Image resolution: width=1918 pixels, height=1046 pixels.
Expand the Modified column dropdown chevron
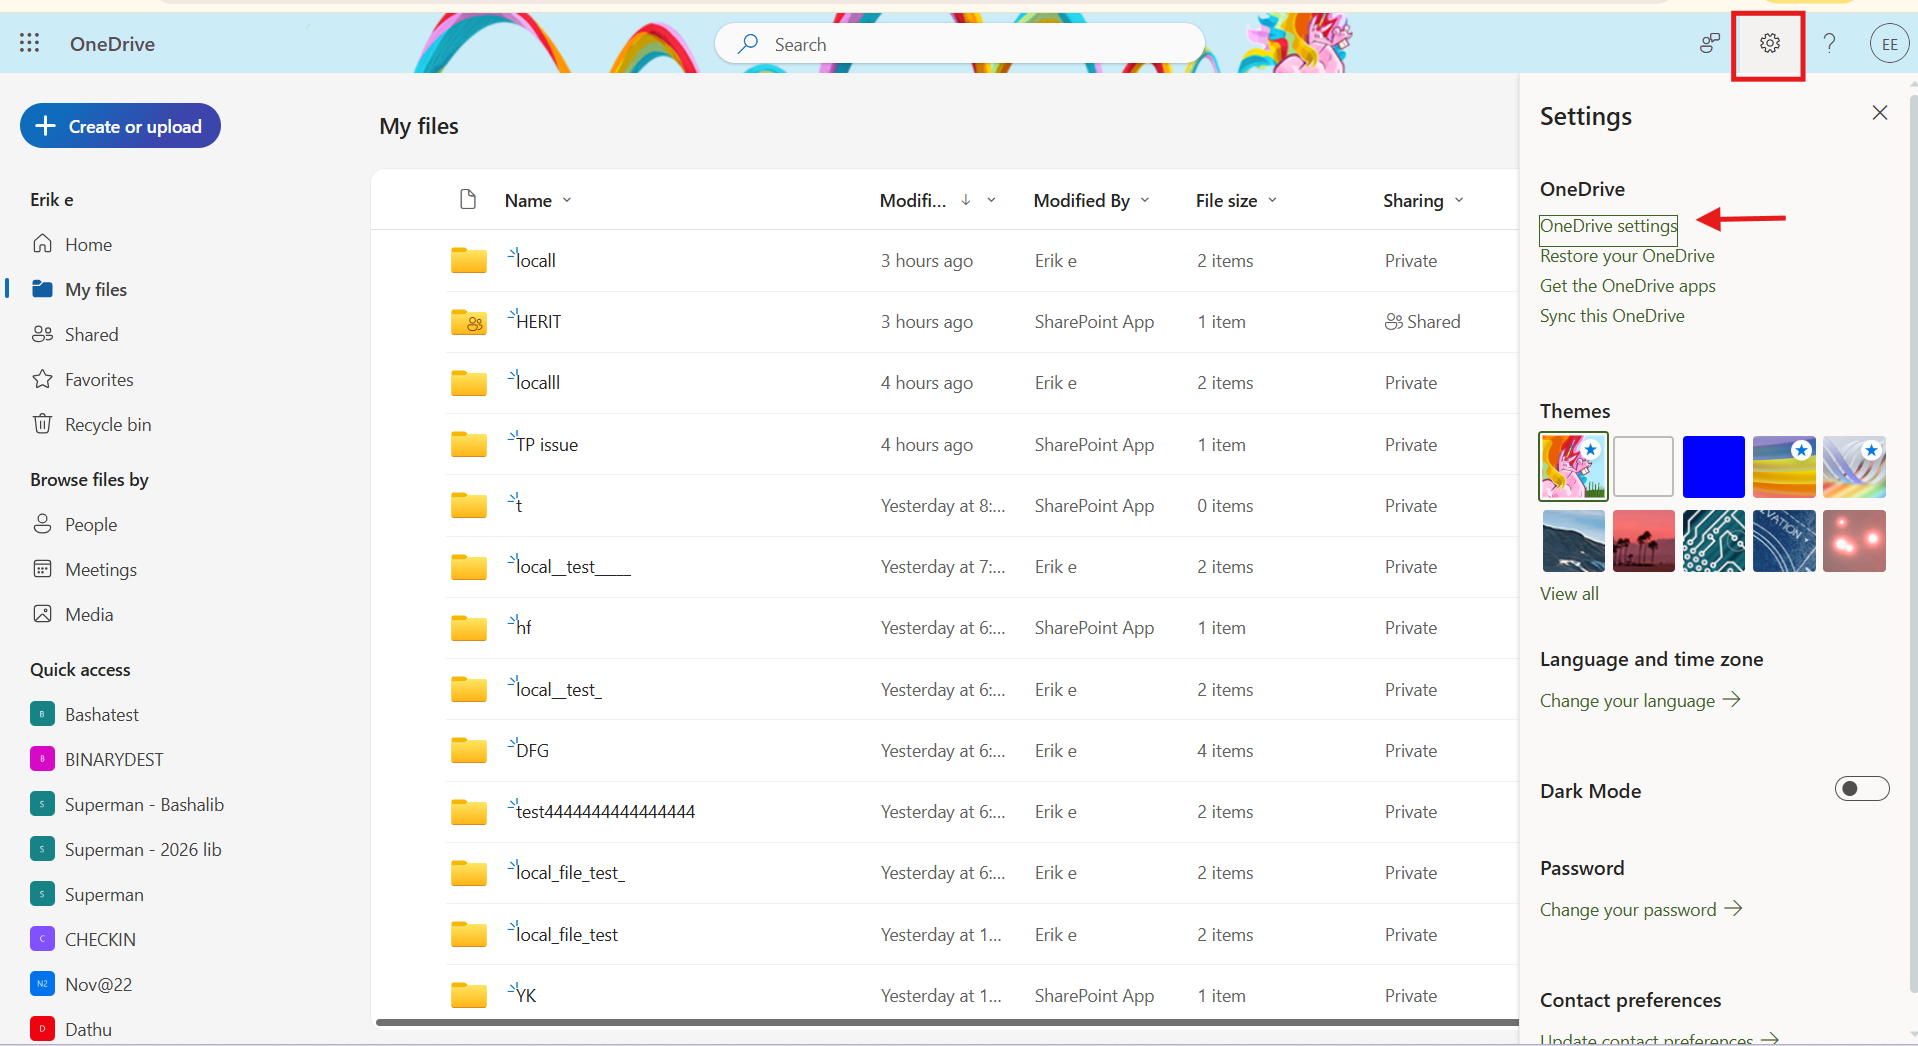[x=991, y=200]
